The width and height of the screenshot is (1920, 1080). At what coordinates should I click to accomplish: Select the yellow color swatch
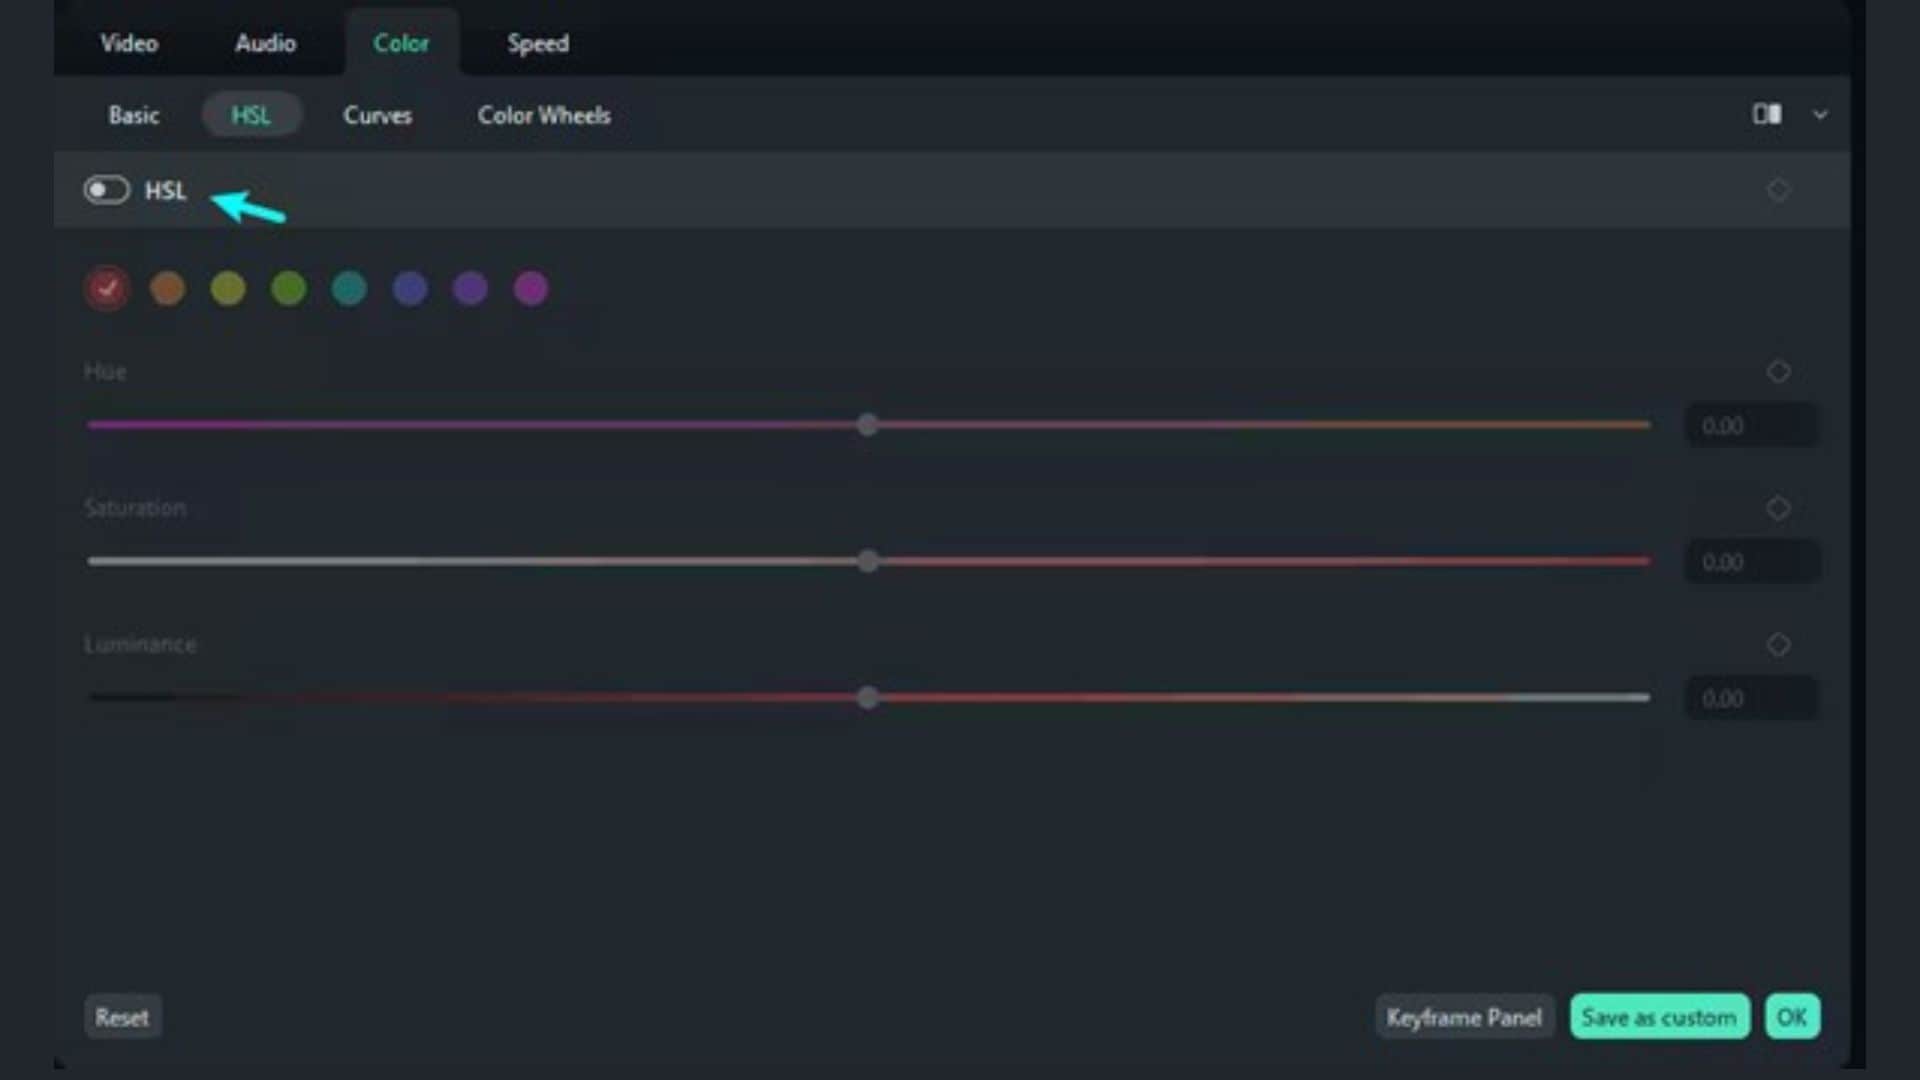pyautogui.click(x=228, y=289)
